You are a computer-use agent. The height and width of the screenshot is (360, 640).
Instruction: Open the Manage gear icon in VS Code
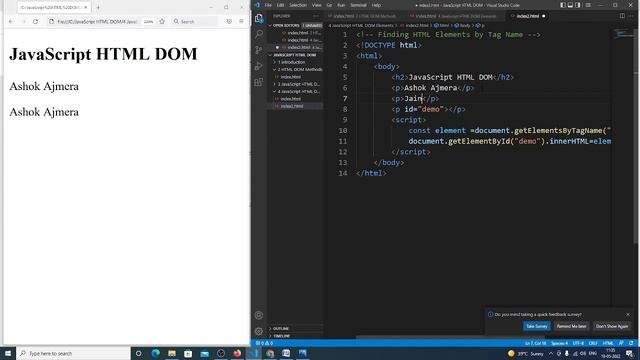(x=259, y=331)
